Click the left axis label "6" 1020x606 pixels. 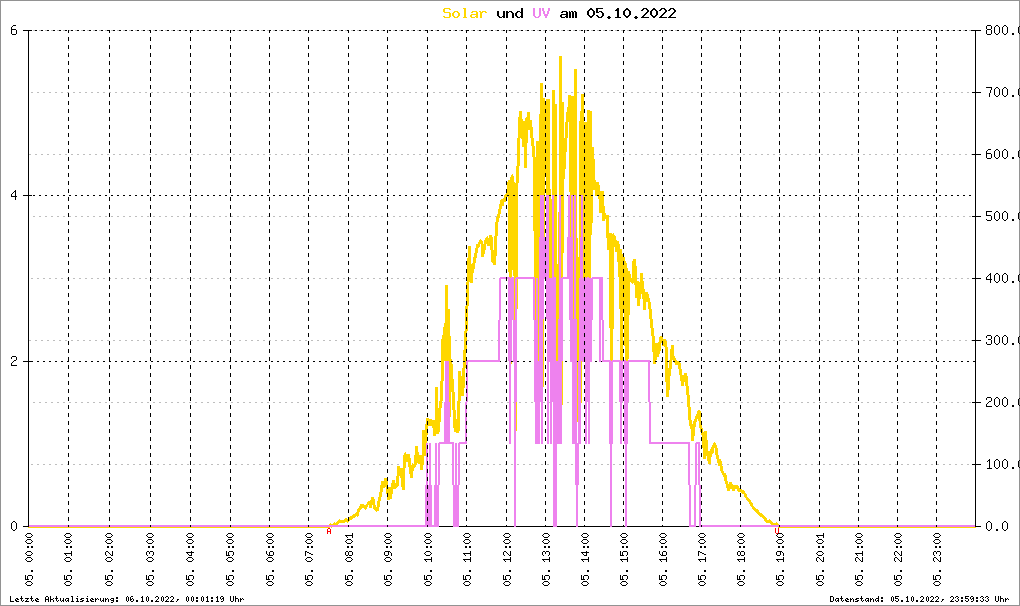[x=14, y=30]
